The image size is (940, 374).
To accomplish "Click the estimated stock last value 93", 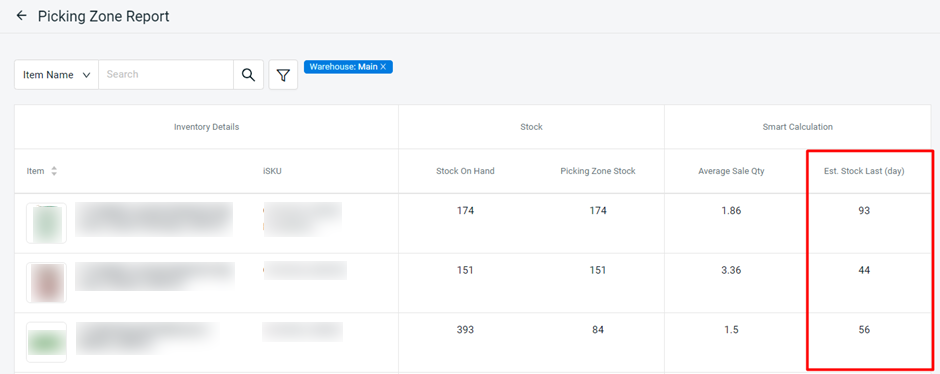I will (x=864, y=211).
